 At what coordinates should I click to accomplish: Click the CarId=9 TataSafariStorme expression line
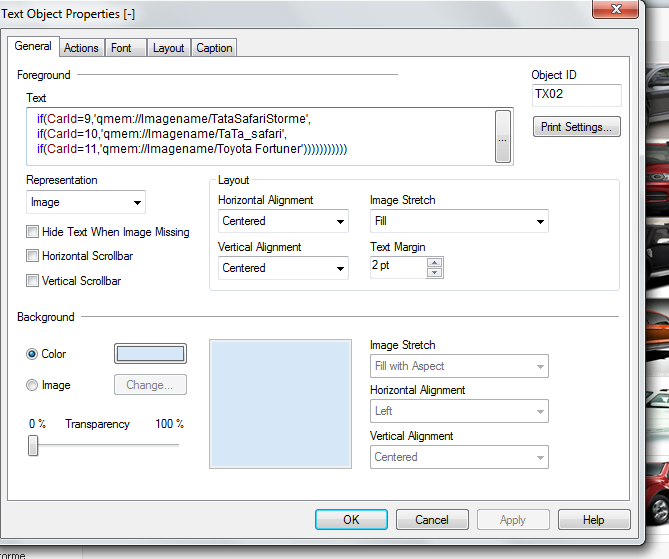coord(174,119)
